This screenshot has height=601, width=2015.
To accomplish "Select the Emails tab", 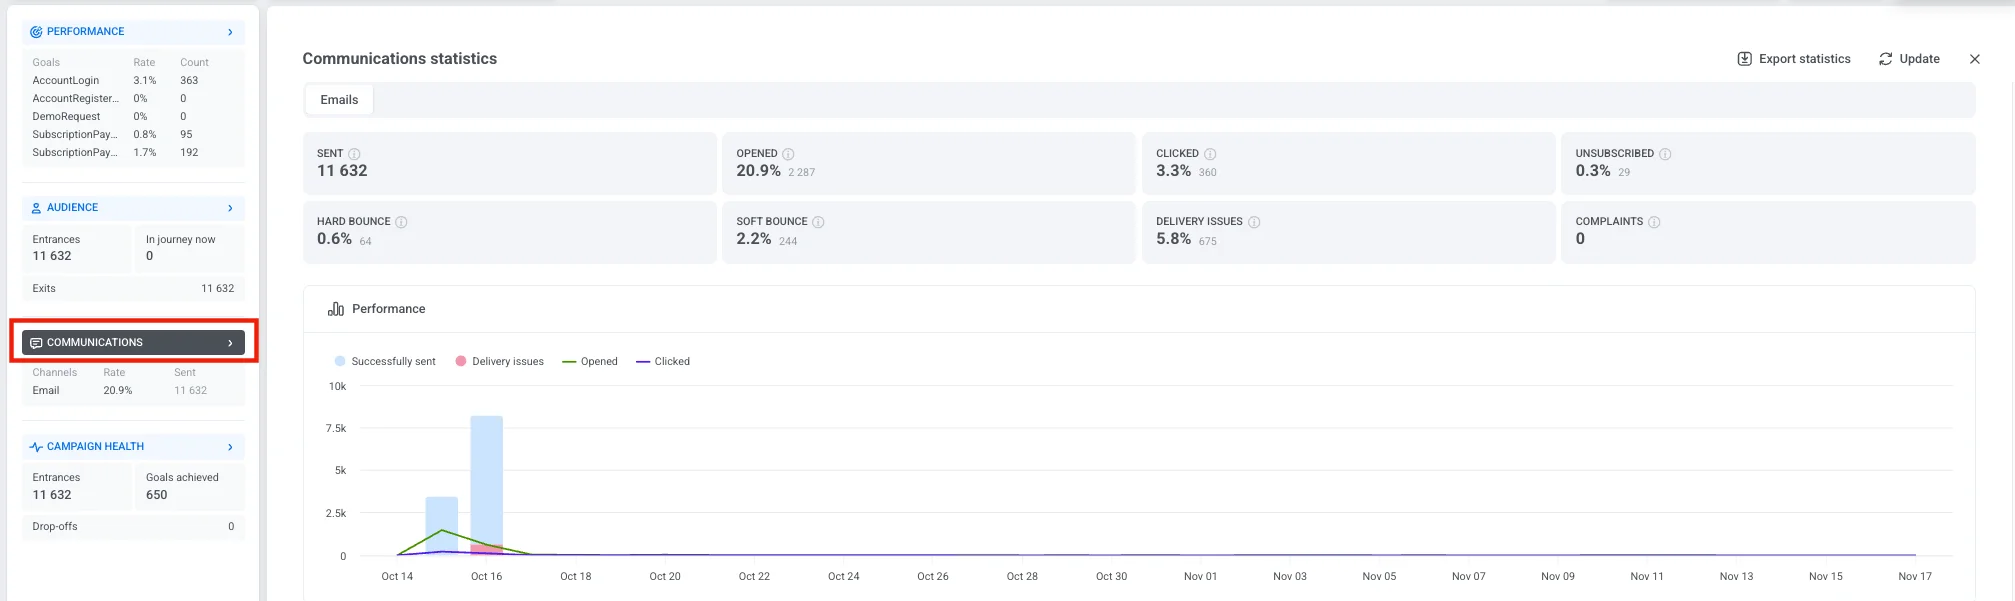I will tap(339, 100).
